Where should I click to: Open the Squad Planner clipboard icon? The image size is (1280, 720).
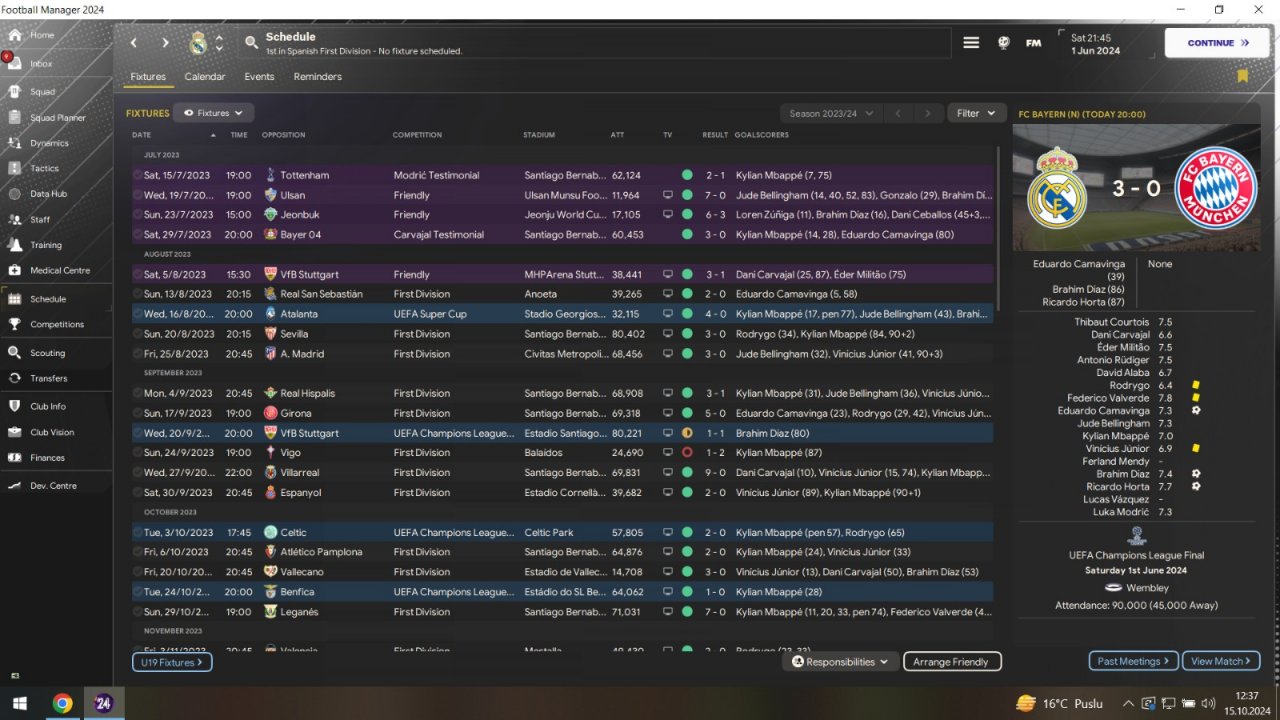point(14,117)
